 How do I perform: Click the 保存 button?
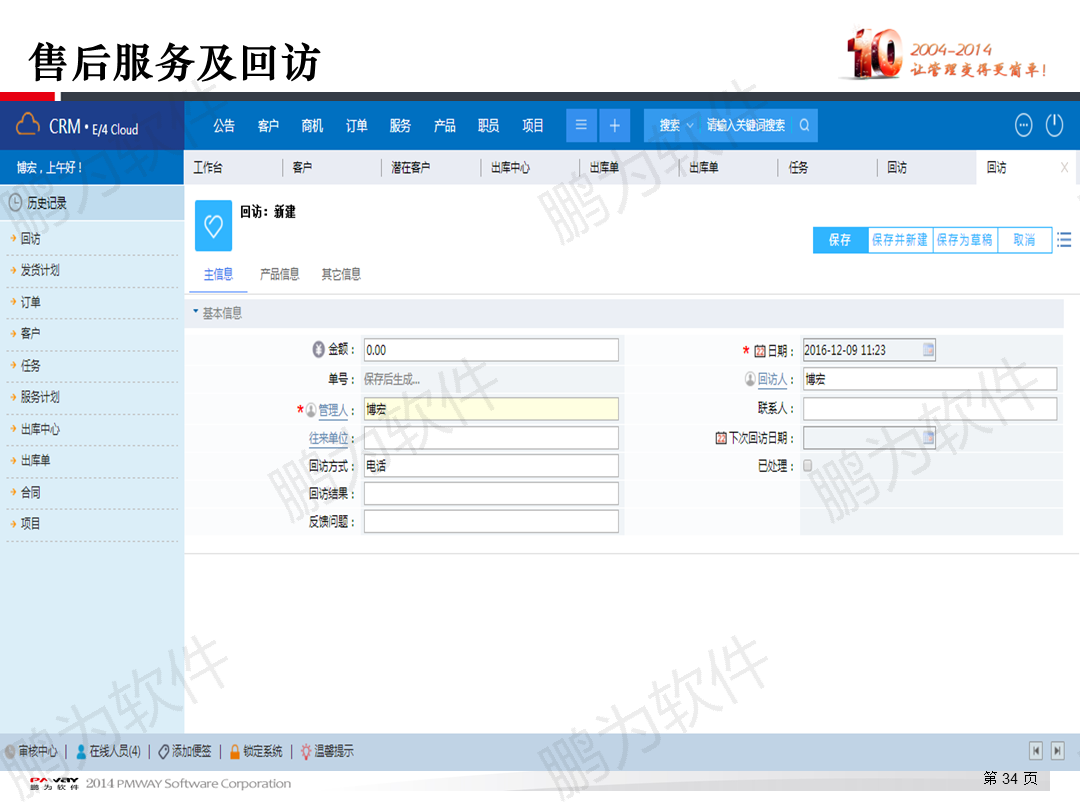pyautogui.click(x=840, y=240)
